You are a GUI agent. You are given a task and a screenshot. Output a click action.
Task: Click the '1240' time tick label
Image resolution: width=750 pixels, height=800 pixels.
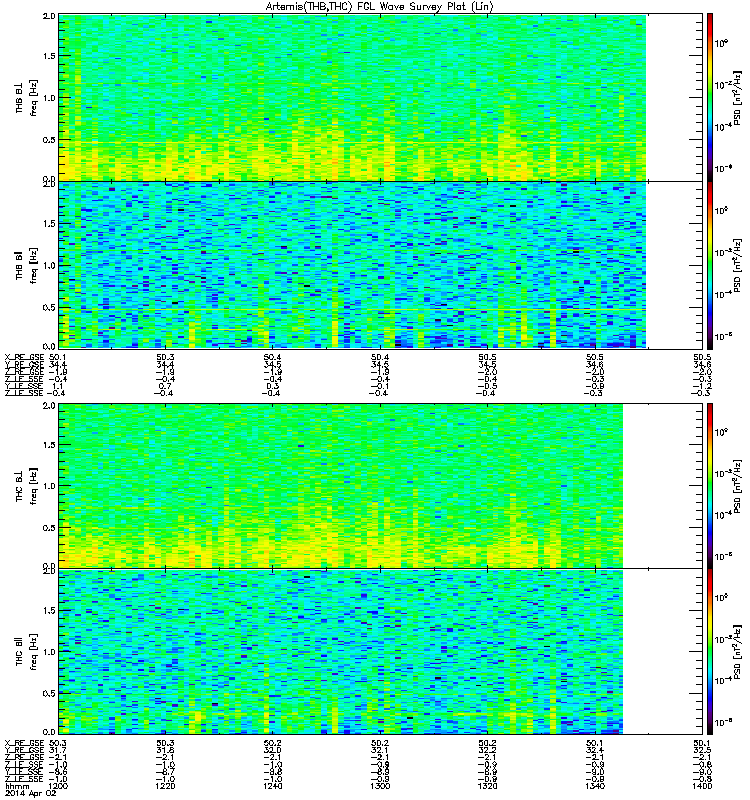click(x=272, y=786)
